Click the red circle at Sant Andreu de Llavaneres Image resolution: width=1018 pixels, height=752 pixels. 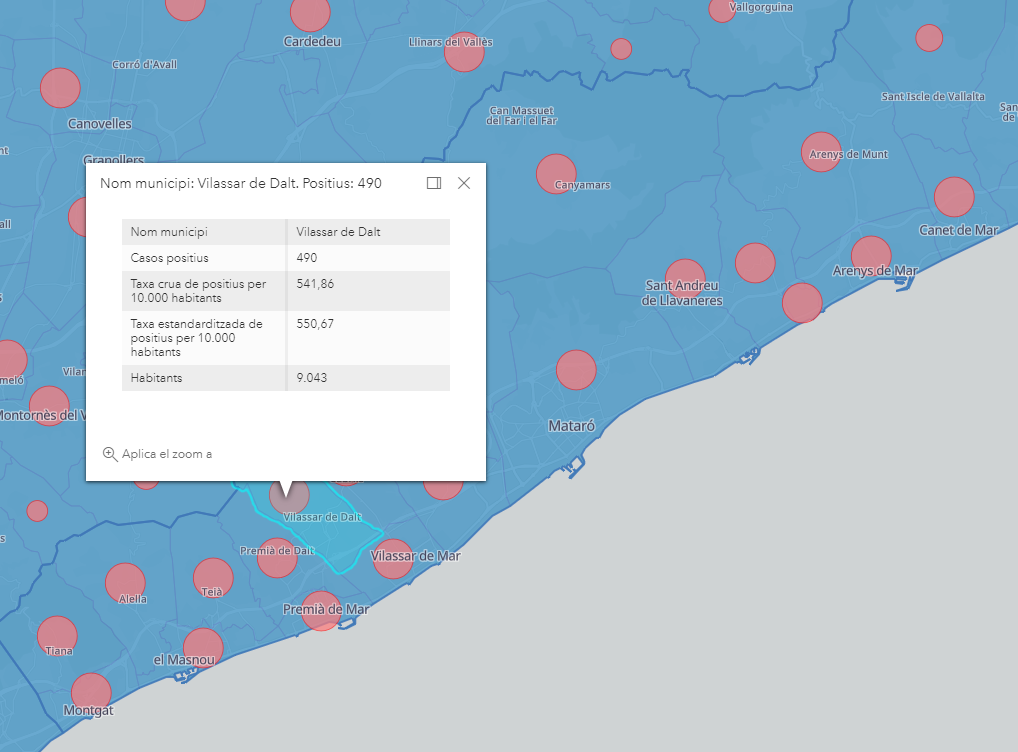click(x=685, y=279)
